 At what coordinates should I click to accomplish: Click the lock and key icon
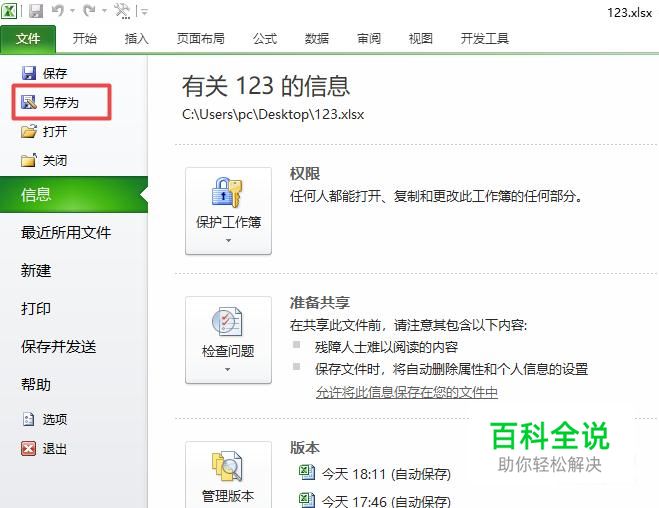point(227,192)
